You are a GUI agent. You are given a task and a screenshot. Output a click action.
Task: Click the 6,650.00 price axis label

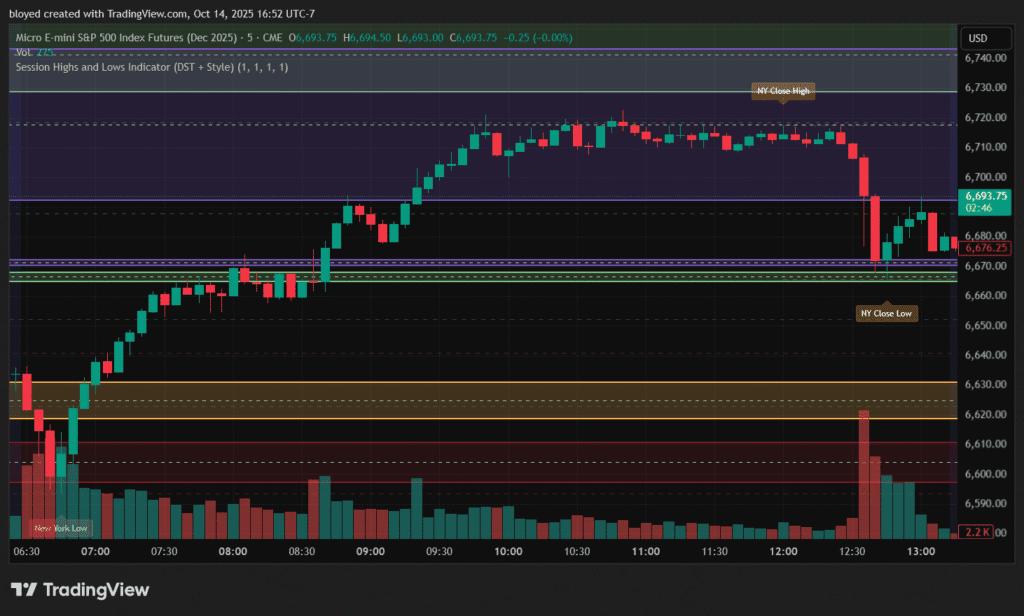(985, 325)
